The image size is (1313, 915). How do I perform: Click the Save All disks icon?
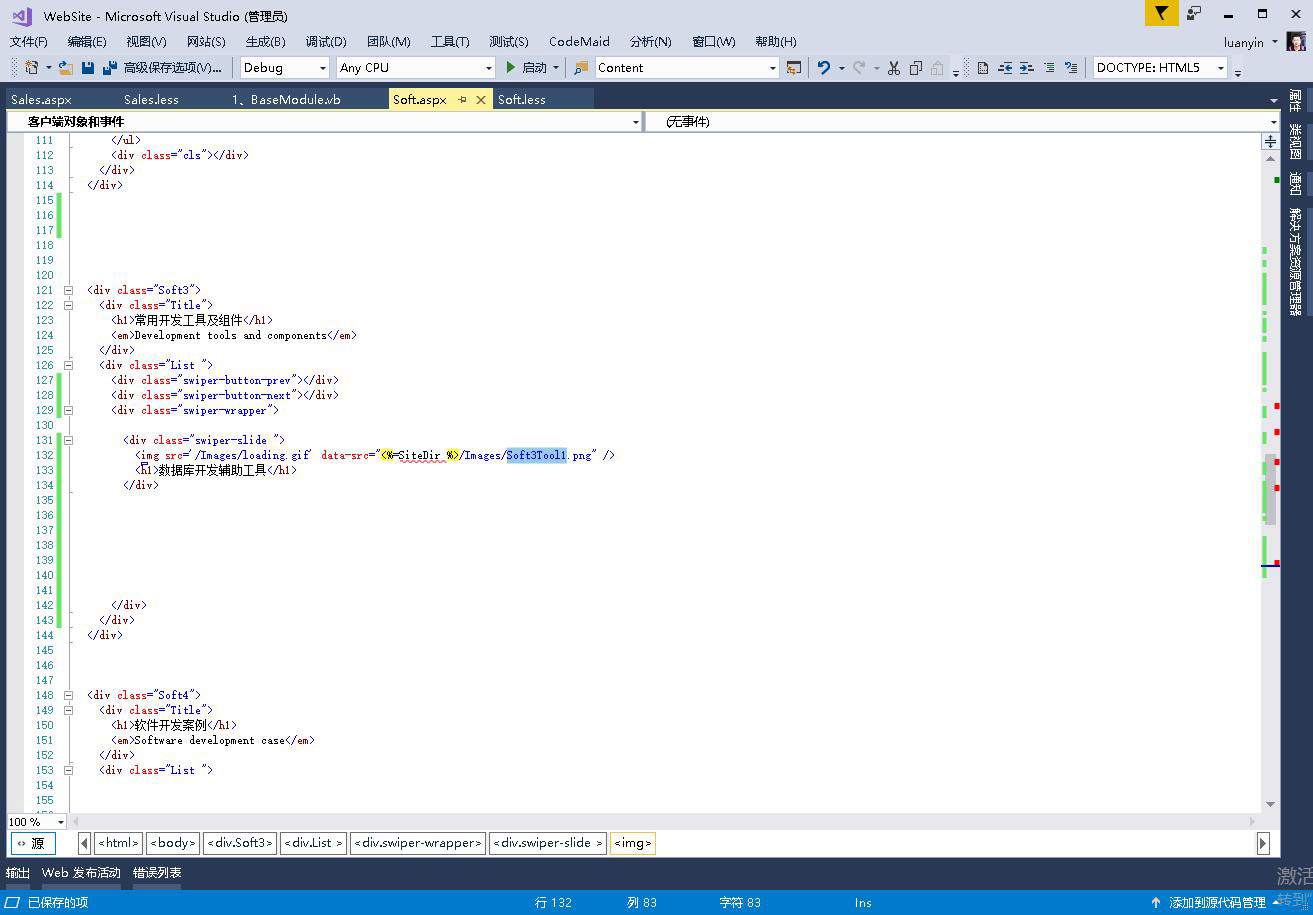point(106,68)
